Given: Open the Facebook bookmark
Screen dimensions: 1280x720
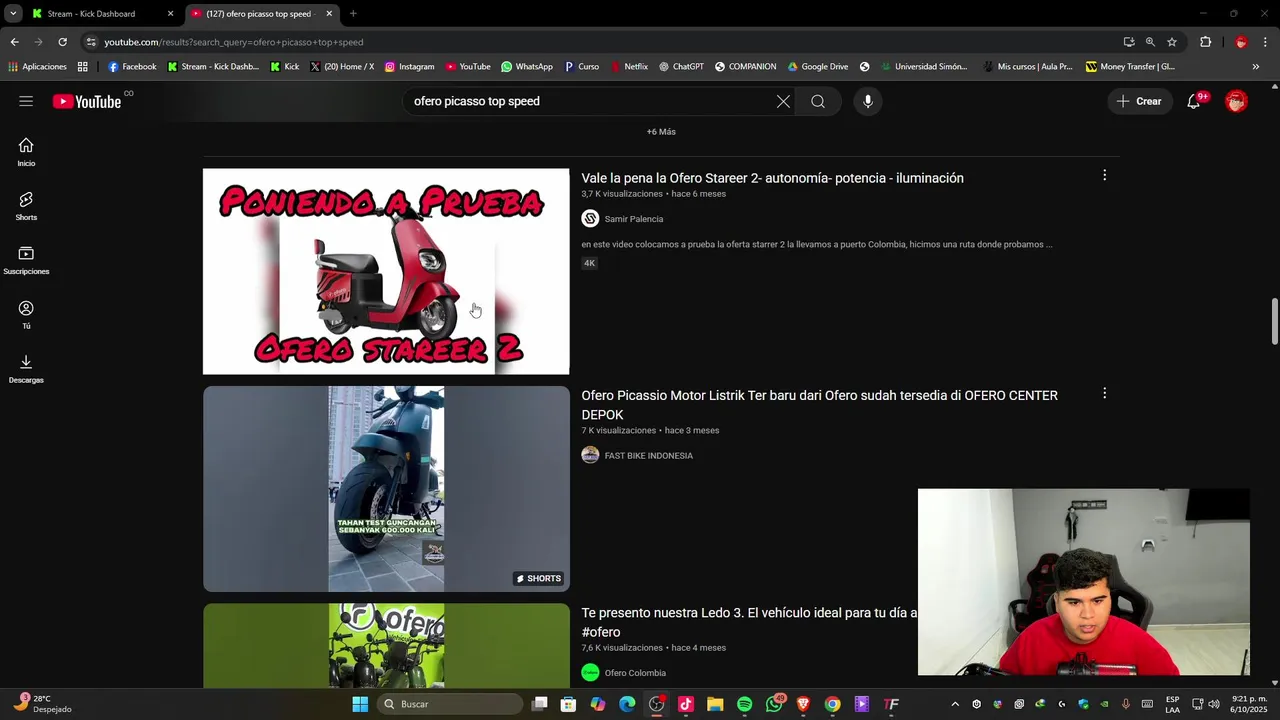Looking at the screenshot, I should 132,67.
